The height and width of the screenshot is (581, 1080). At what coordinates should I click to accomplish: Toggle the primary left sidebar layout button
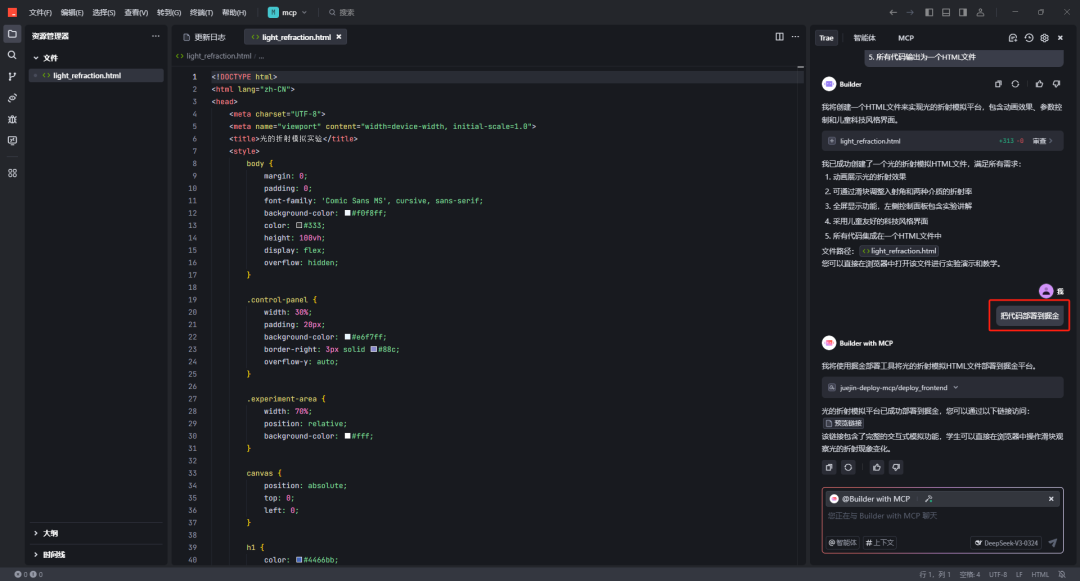point(929,12)
